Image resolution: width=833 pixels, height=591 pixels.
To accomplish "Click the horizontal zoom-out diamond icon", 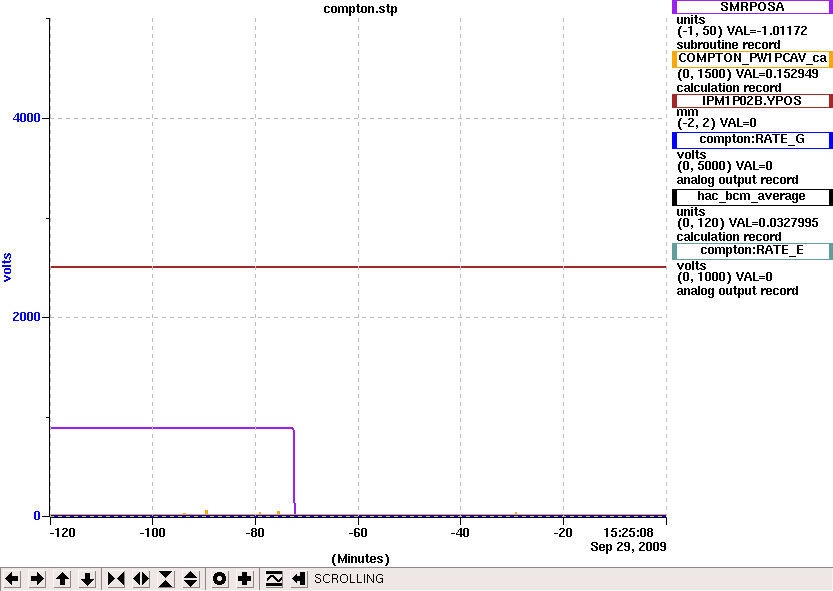I will coord(141,579).
